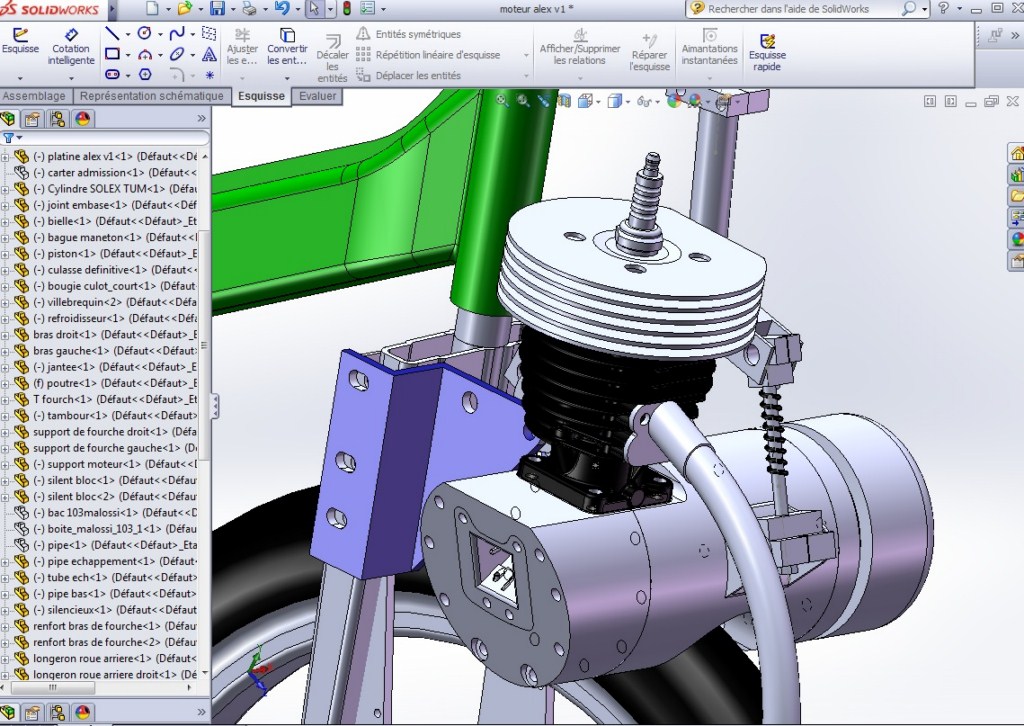Open the Convertir les entités dropdown arrow
The height and width of the screenshot is (726, 1024).
(x=287, y=78)
